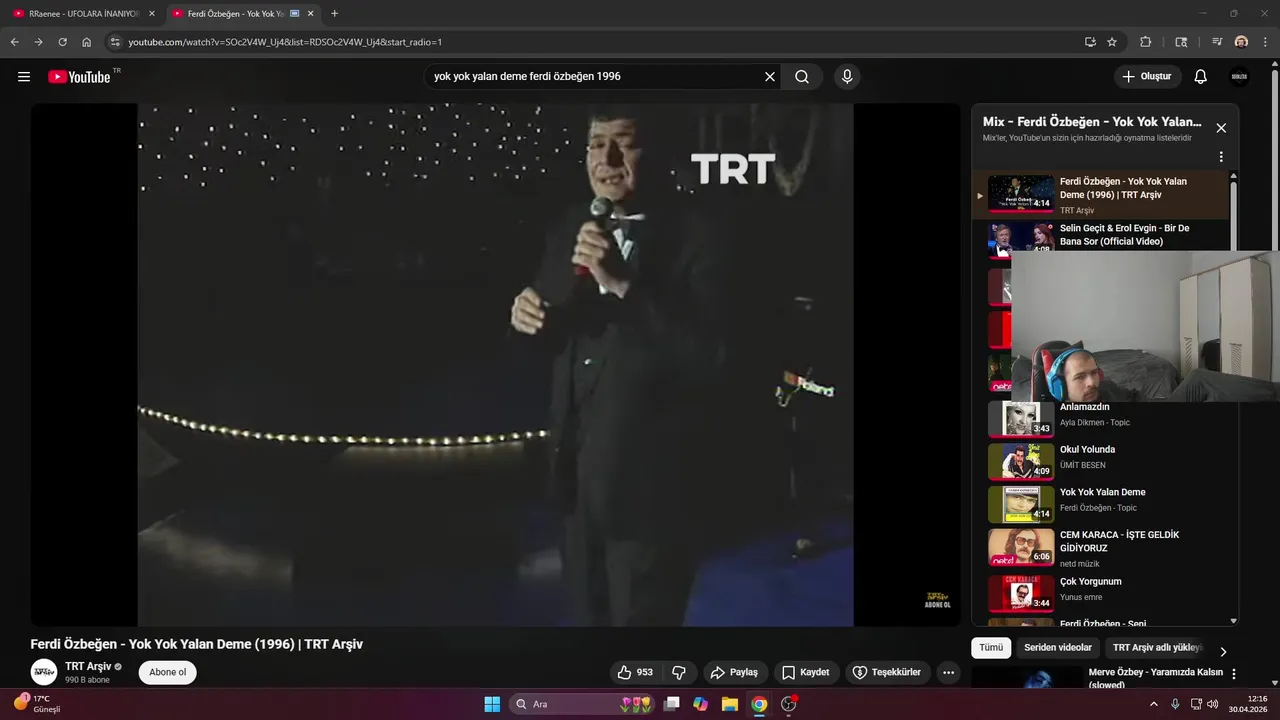This screenshot has width=1280, height=720.
Task: Open Copilot from the taskbar
Action: click(701, 704)
